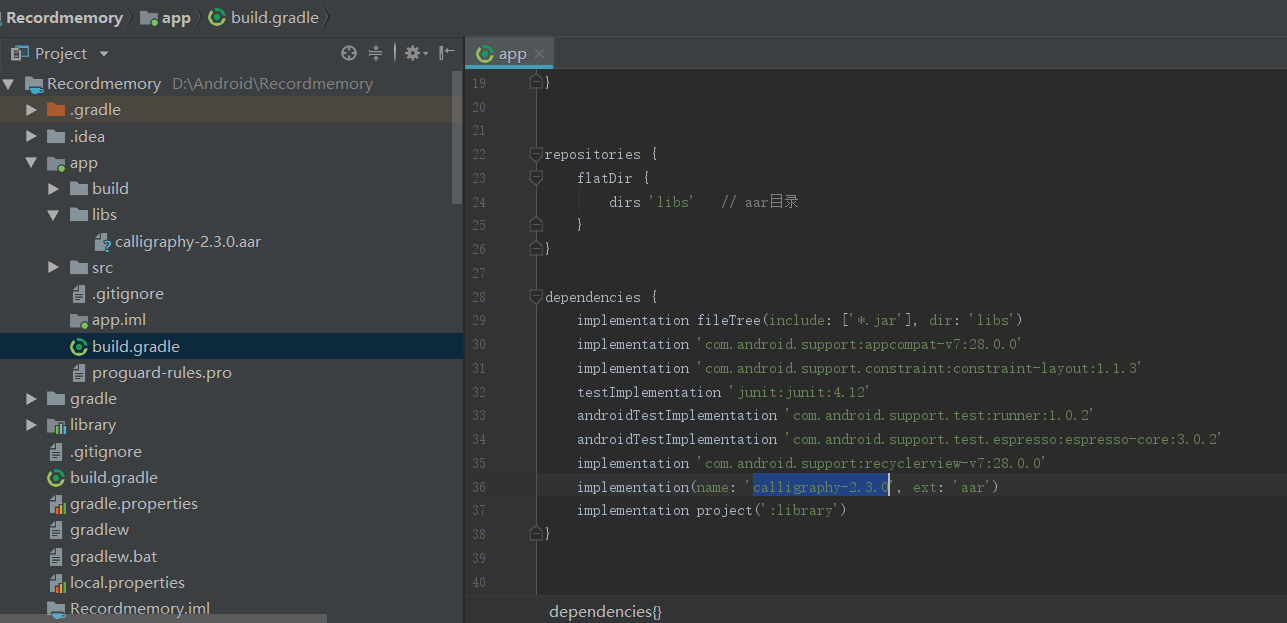Screen dimensions: 1287x623
Task: Expand the build folder arrow
Action: [x=54, y=189]
